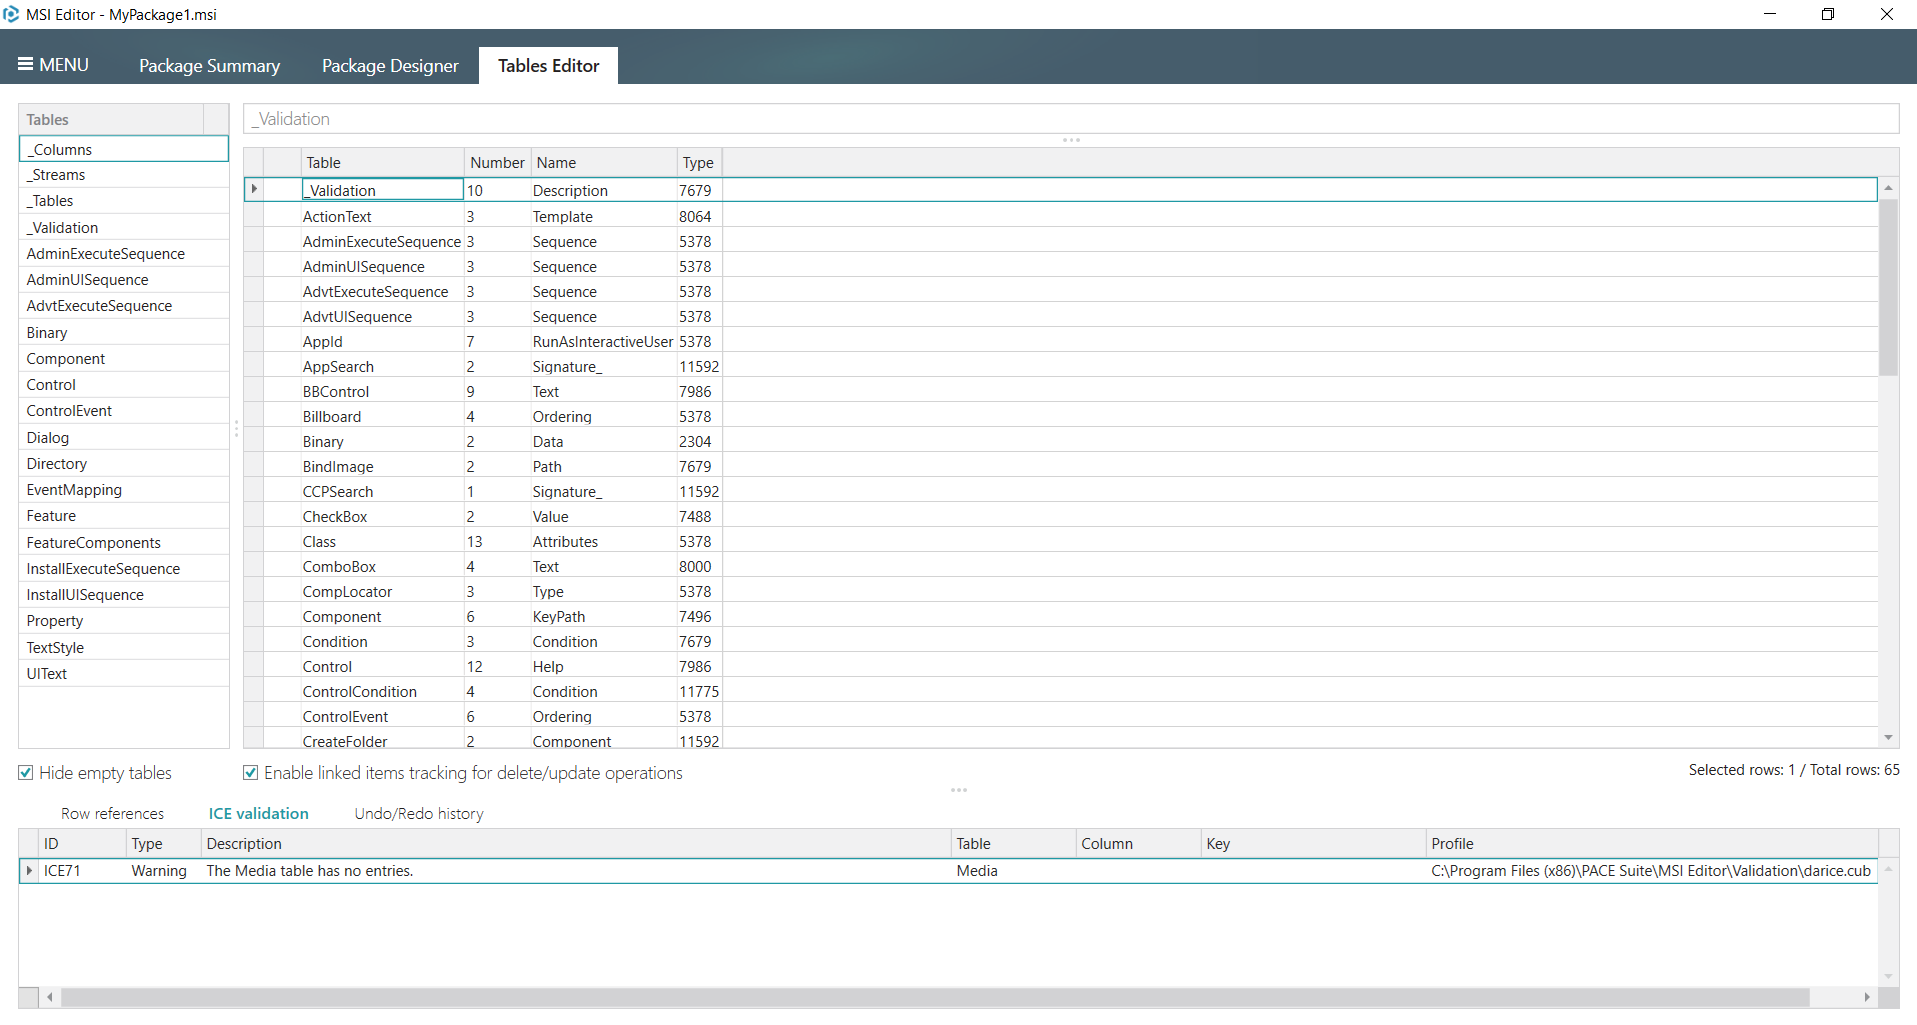This screenshot has width=1917, height=1025.
Task: Click the KeyPath name cell
Action: (x=603, y=617)
